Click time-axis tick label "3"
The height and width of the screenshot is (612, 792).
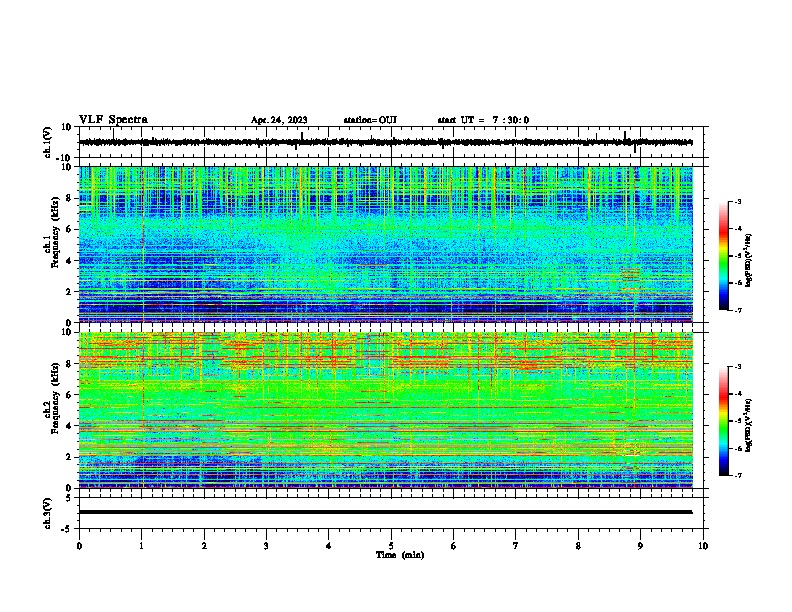click(x=266, y=546)
